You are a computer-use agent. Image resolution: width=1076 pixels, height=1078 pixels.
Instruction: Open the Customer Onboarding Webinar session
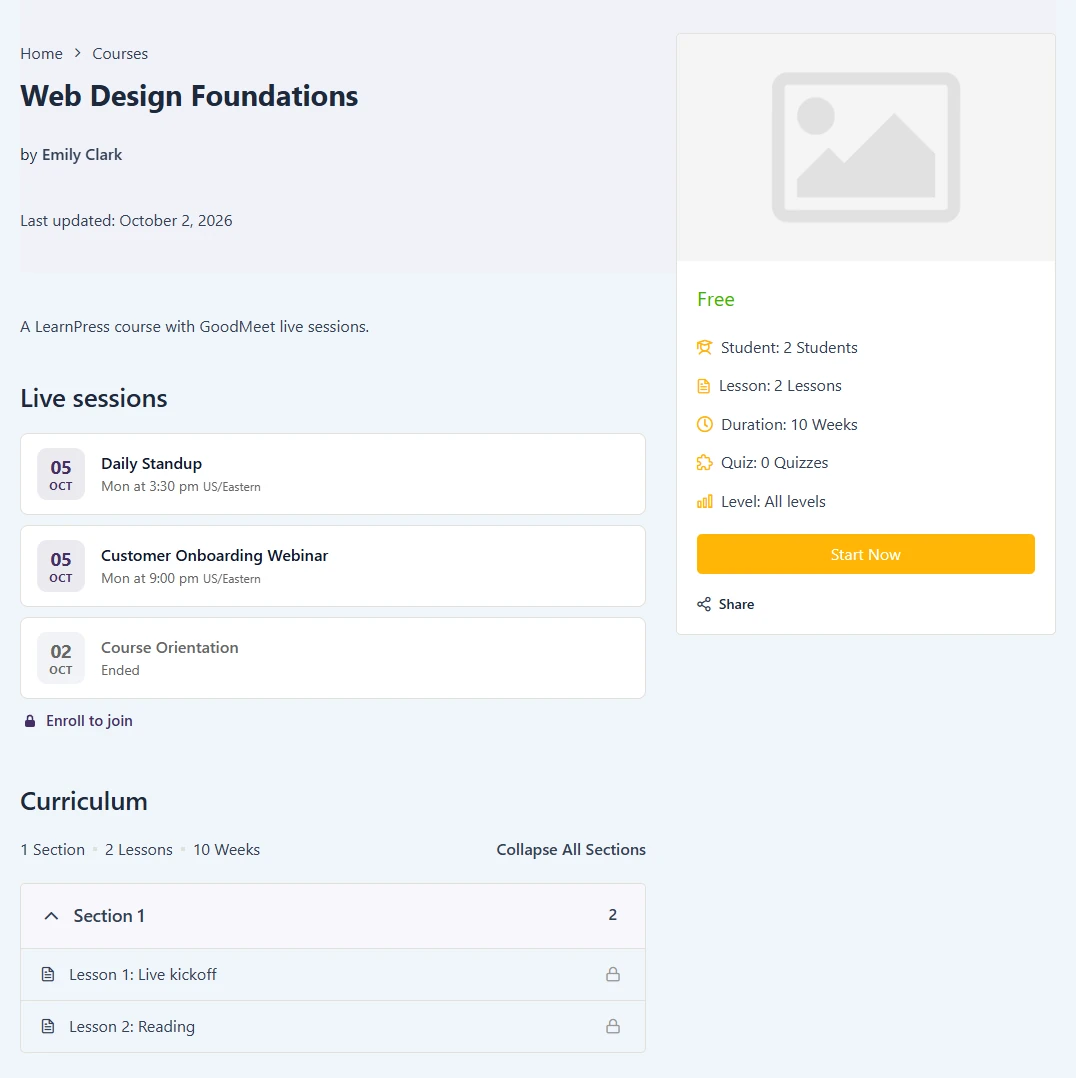333,566
